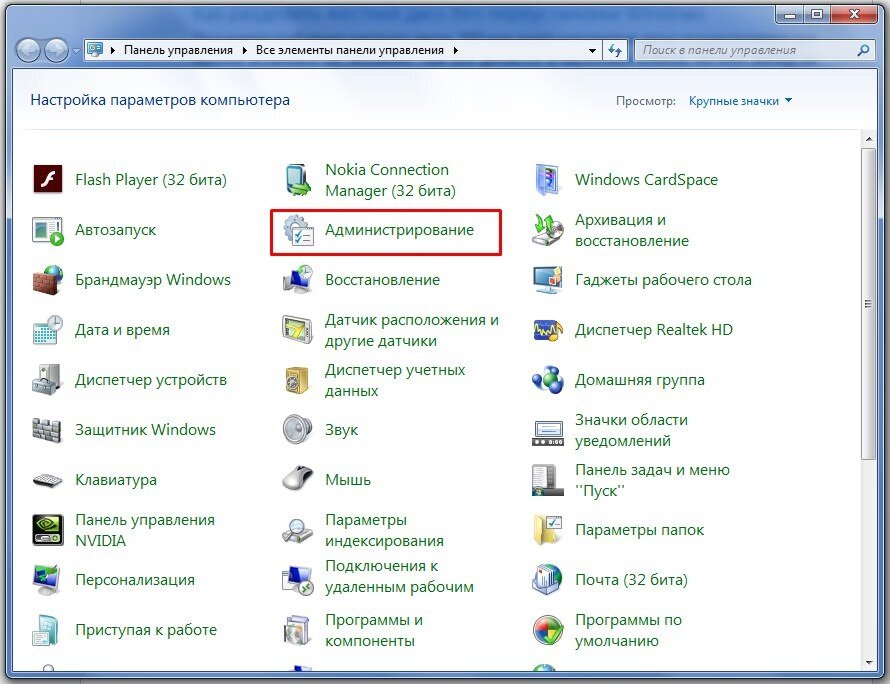Open the Клавиатура keyboard icon
890x684 pixels.
(48, 480)
